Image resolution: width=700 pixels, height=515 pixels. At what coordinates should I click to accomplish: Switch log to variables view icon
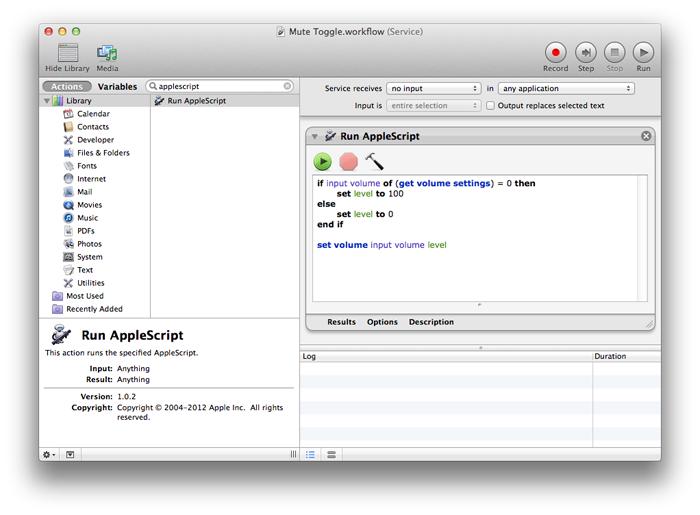tap(331, 454)
